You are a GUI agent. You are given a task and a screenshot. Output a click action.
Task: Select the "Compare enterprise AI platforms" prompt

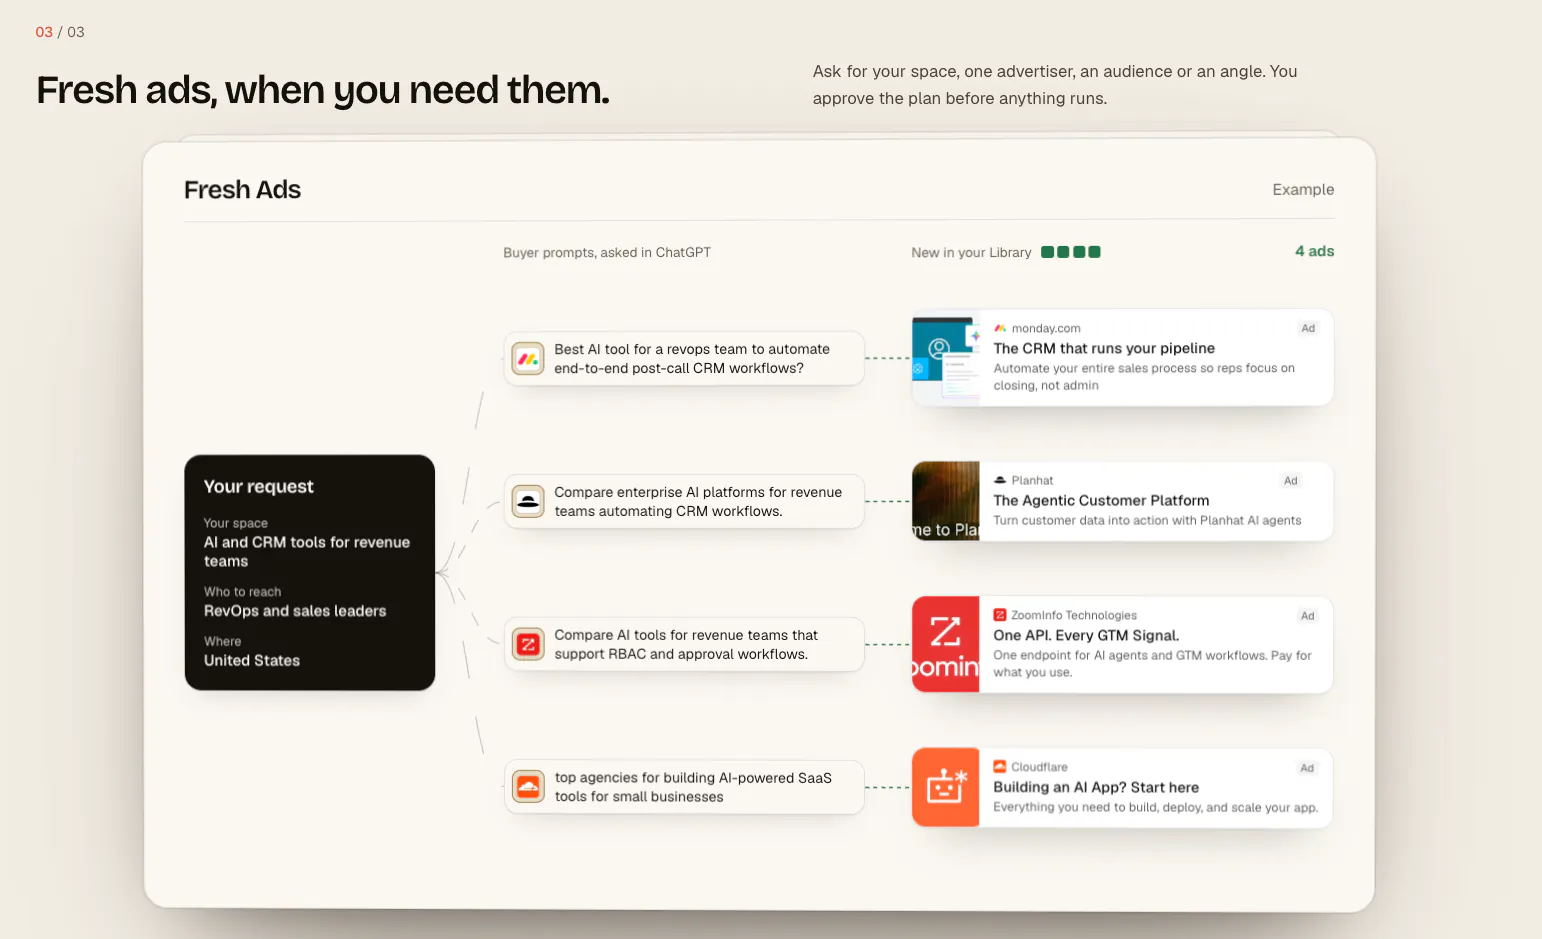pyautogui.click(x=684, y=501)
